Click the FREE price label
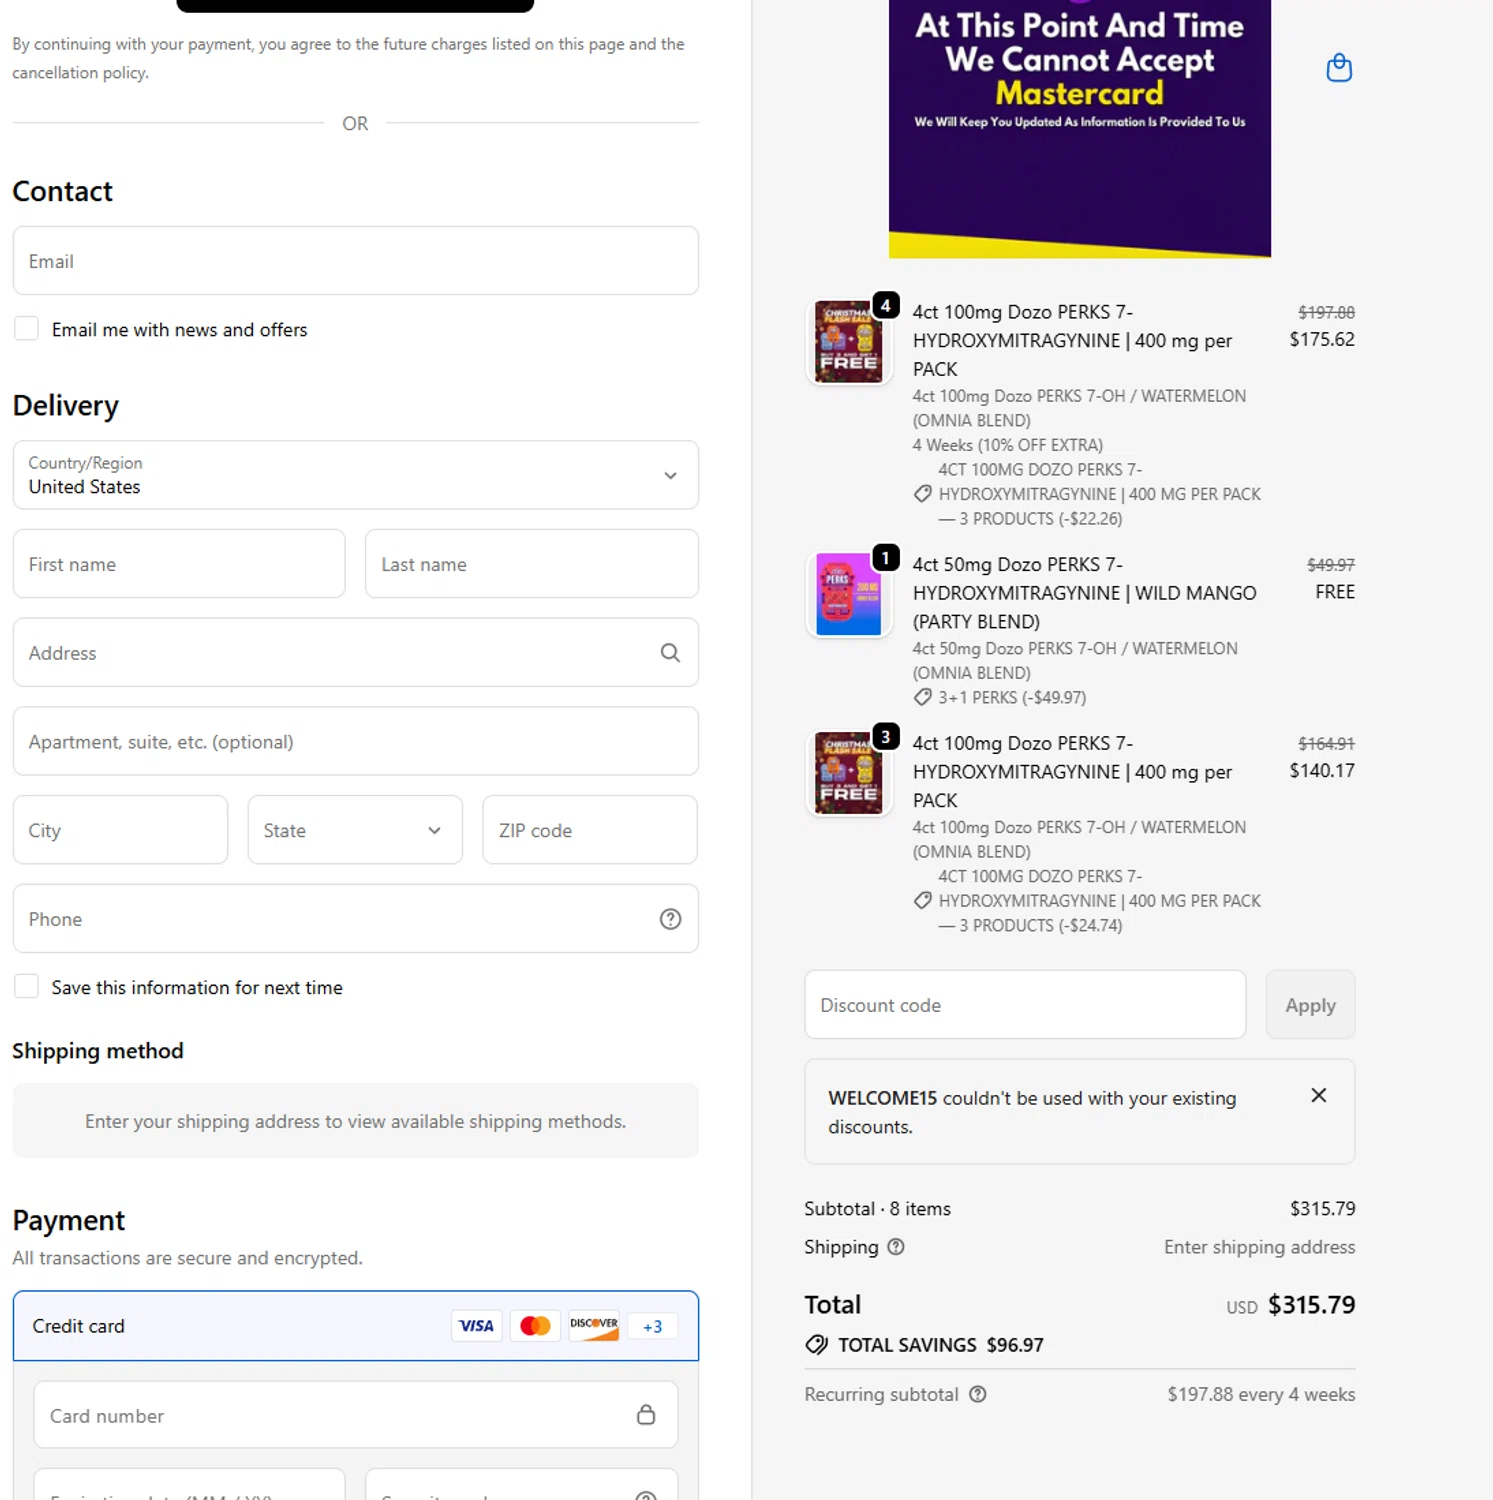The width and height of the screenshot is (1493, 1500). point(1335,592)
